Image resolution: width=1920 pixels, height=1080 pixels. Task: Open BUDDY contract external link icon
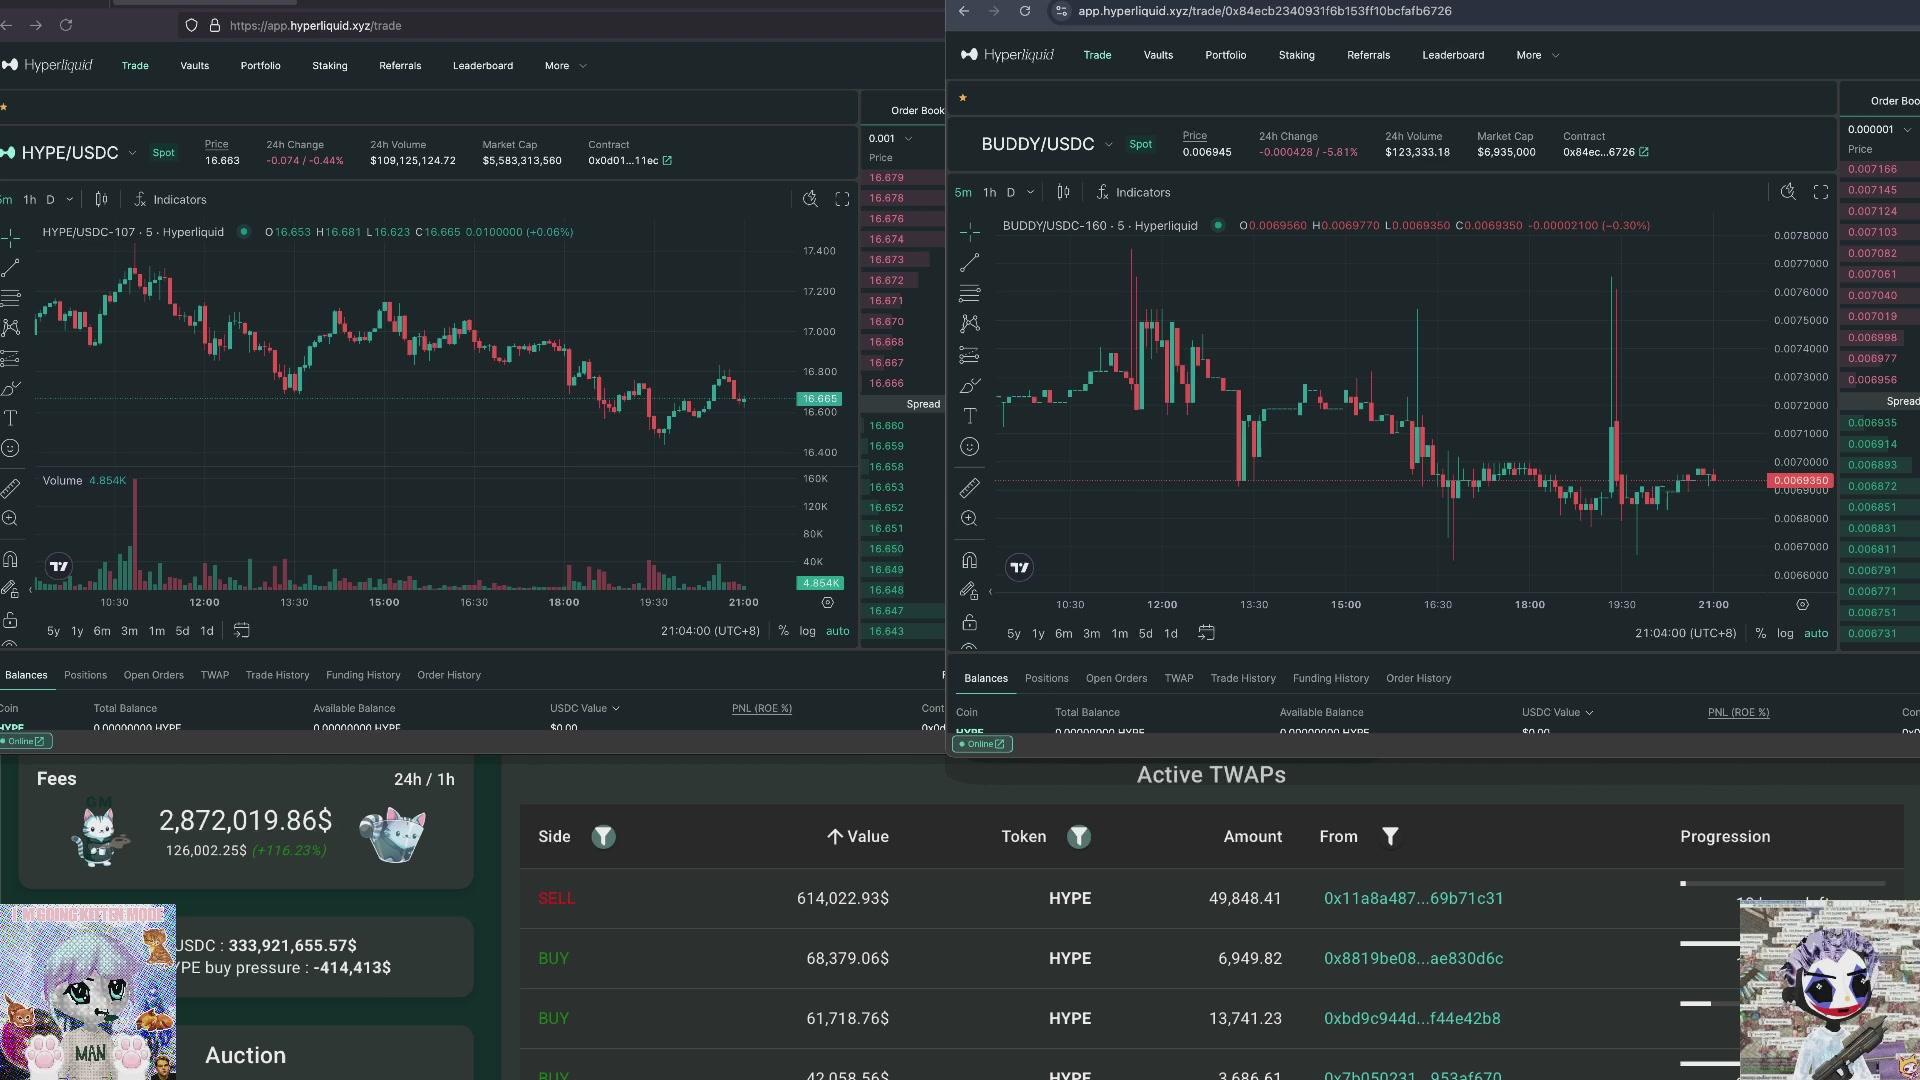tap(1644, 152)
